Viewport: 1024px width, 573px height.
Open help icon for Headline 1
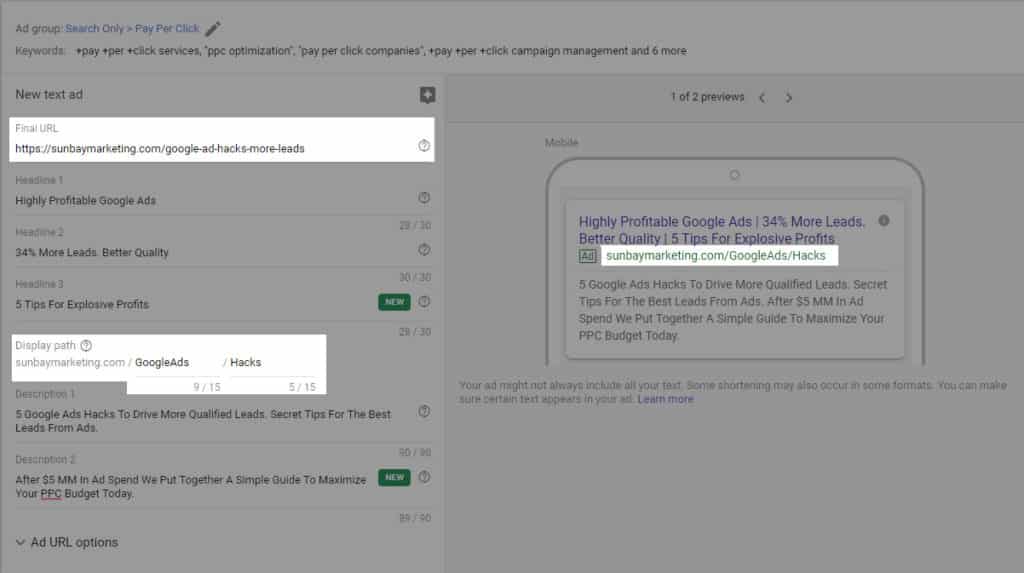424,197
